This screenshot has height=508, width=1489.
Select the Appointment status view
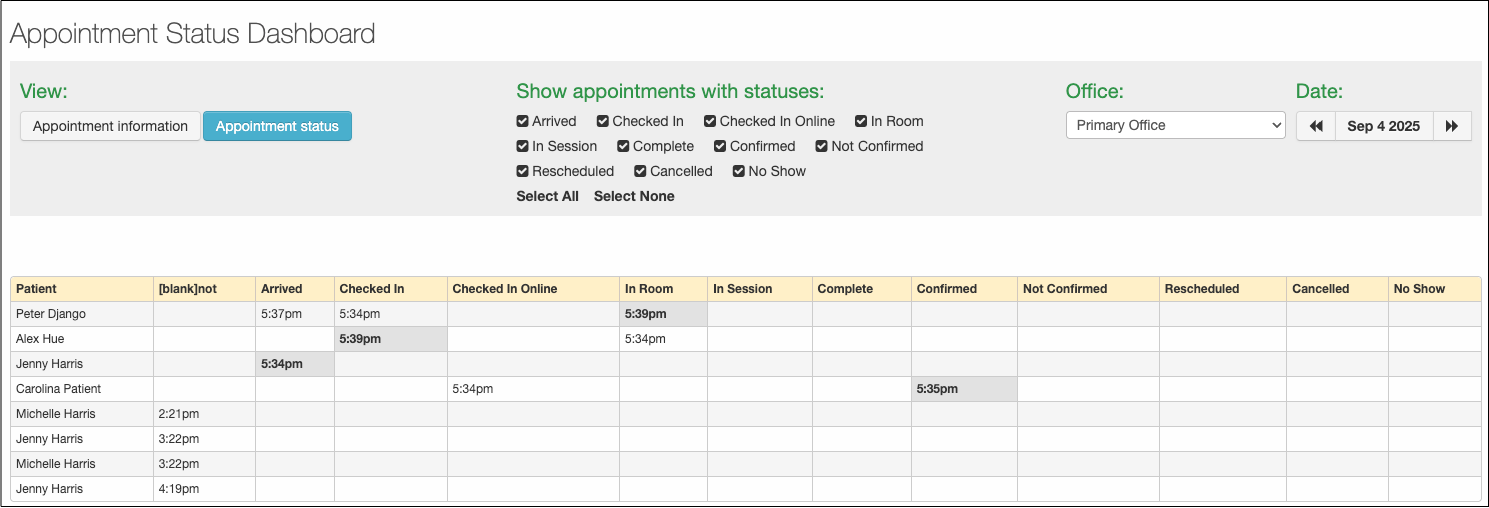tap(277, 126)
